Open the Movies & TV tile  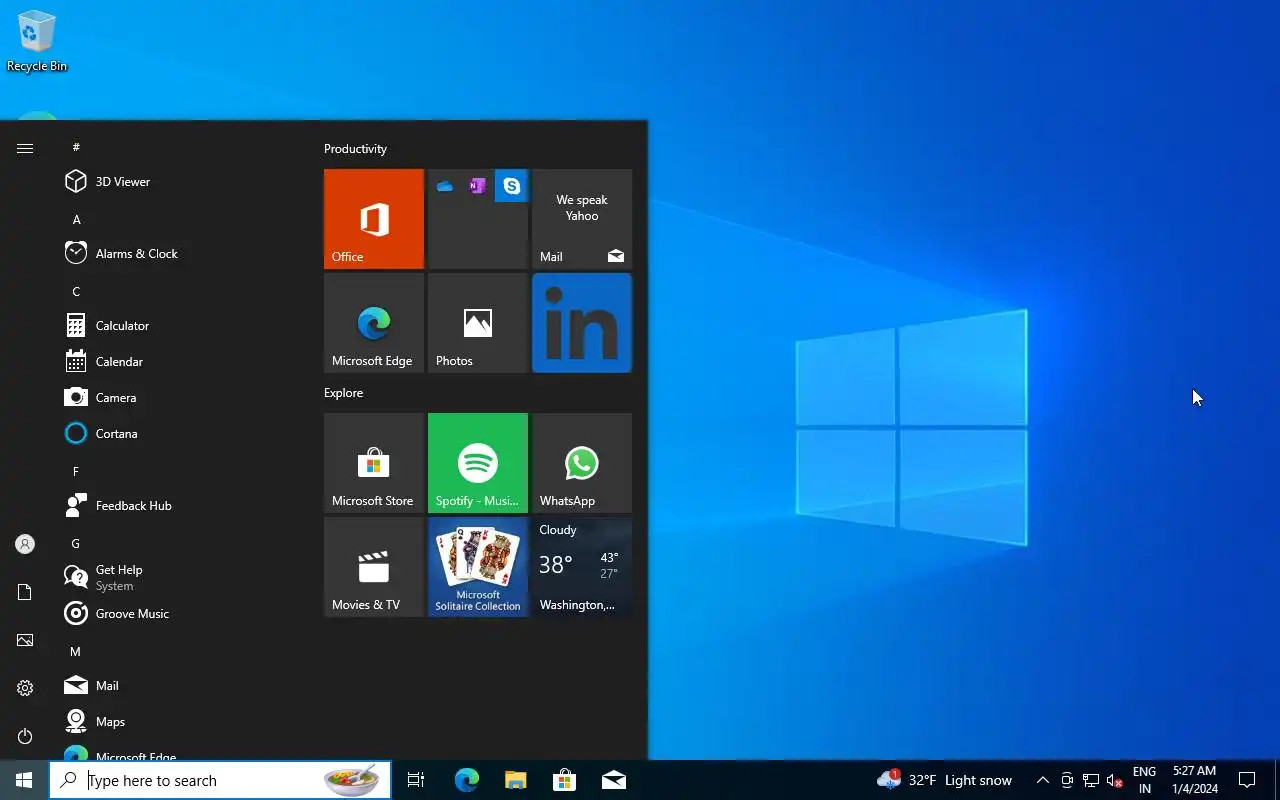click(374, 567)
